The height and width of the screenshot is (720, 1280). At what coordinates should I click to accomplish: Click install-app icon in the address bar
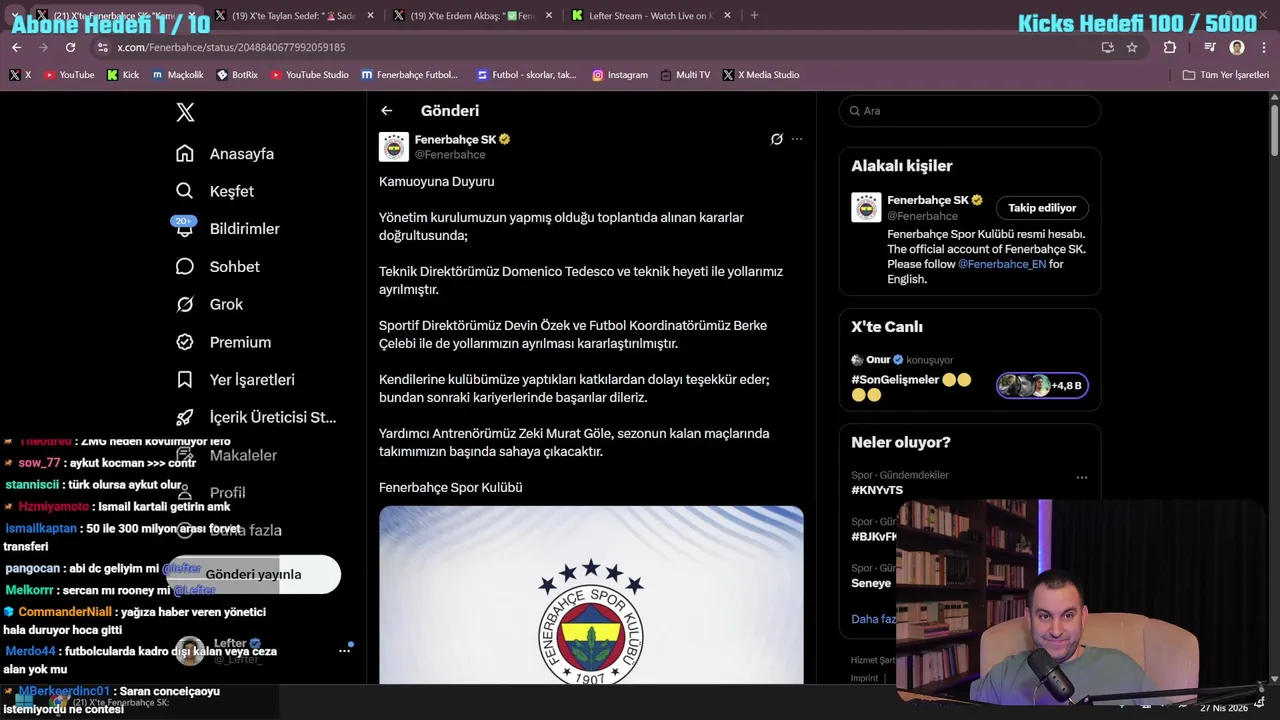pos(1107,47)
